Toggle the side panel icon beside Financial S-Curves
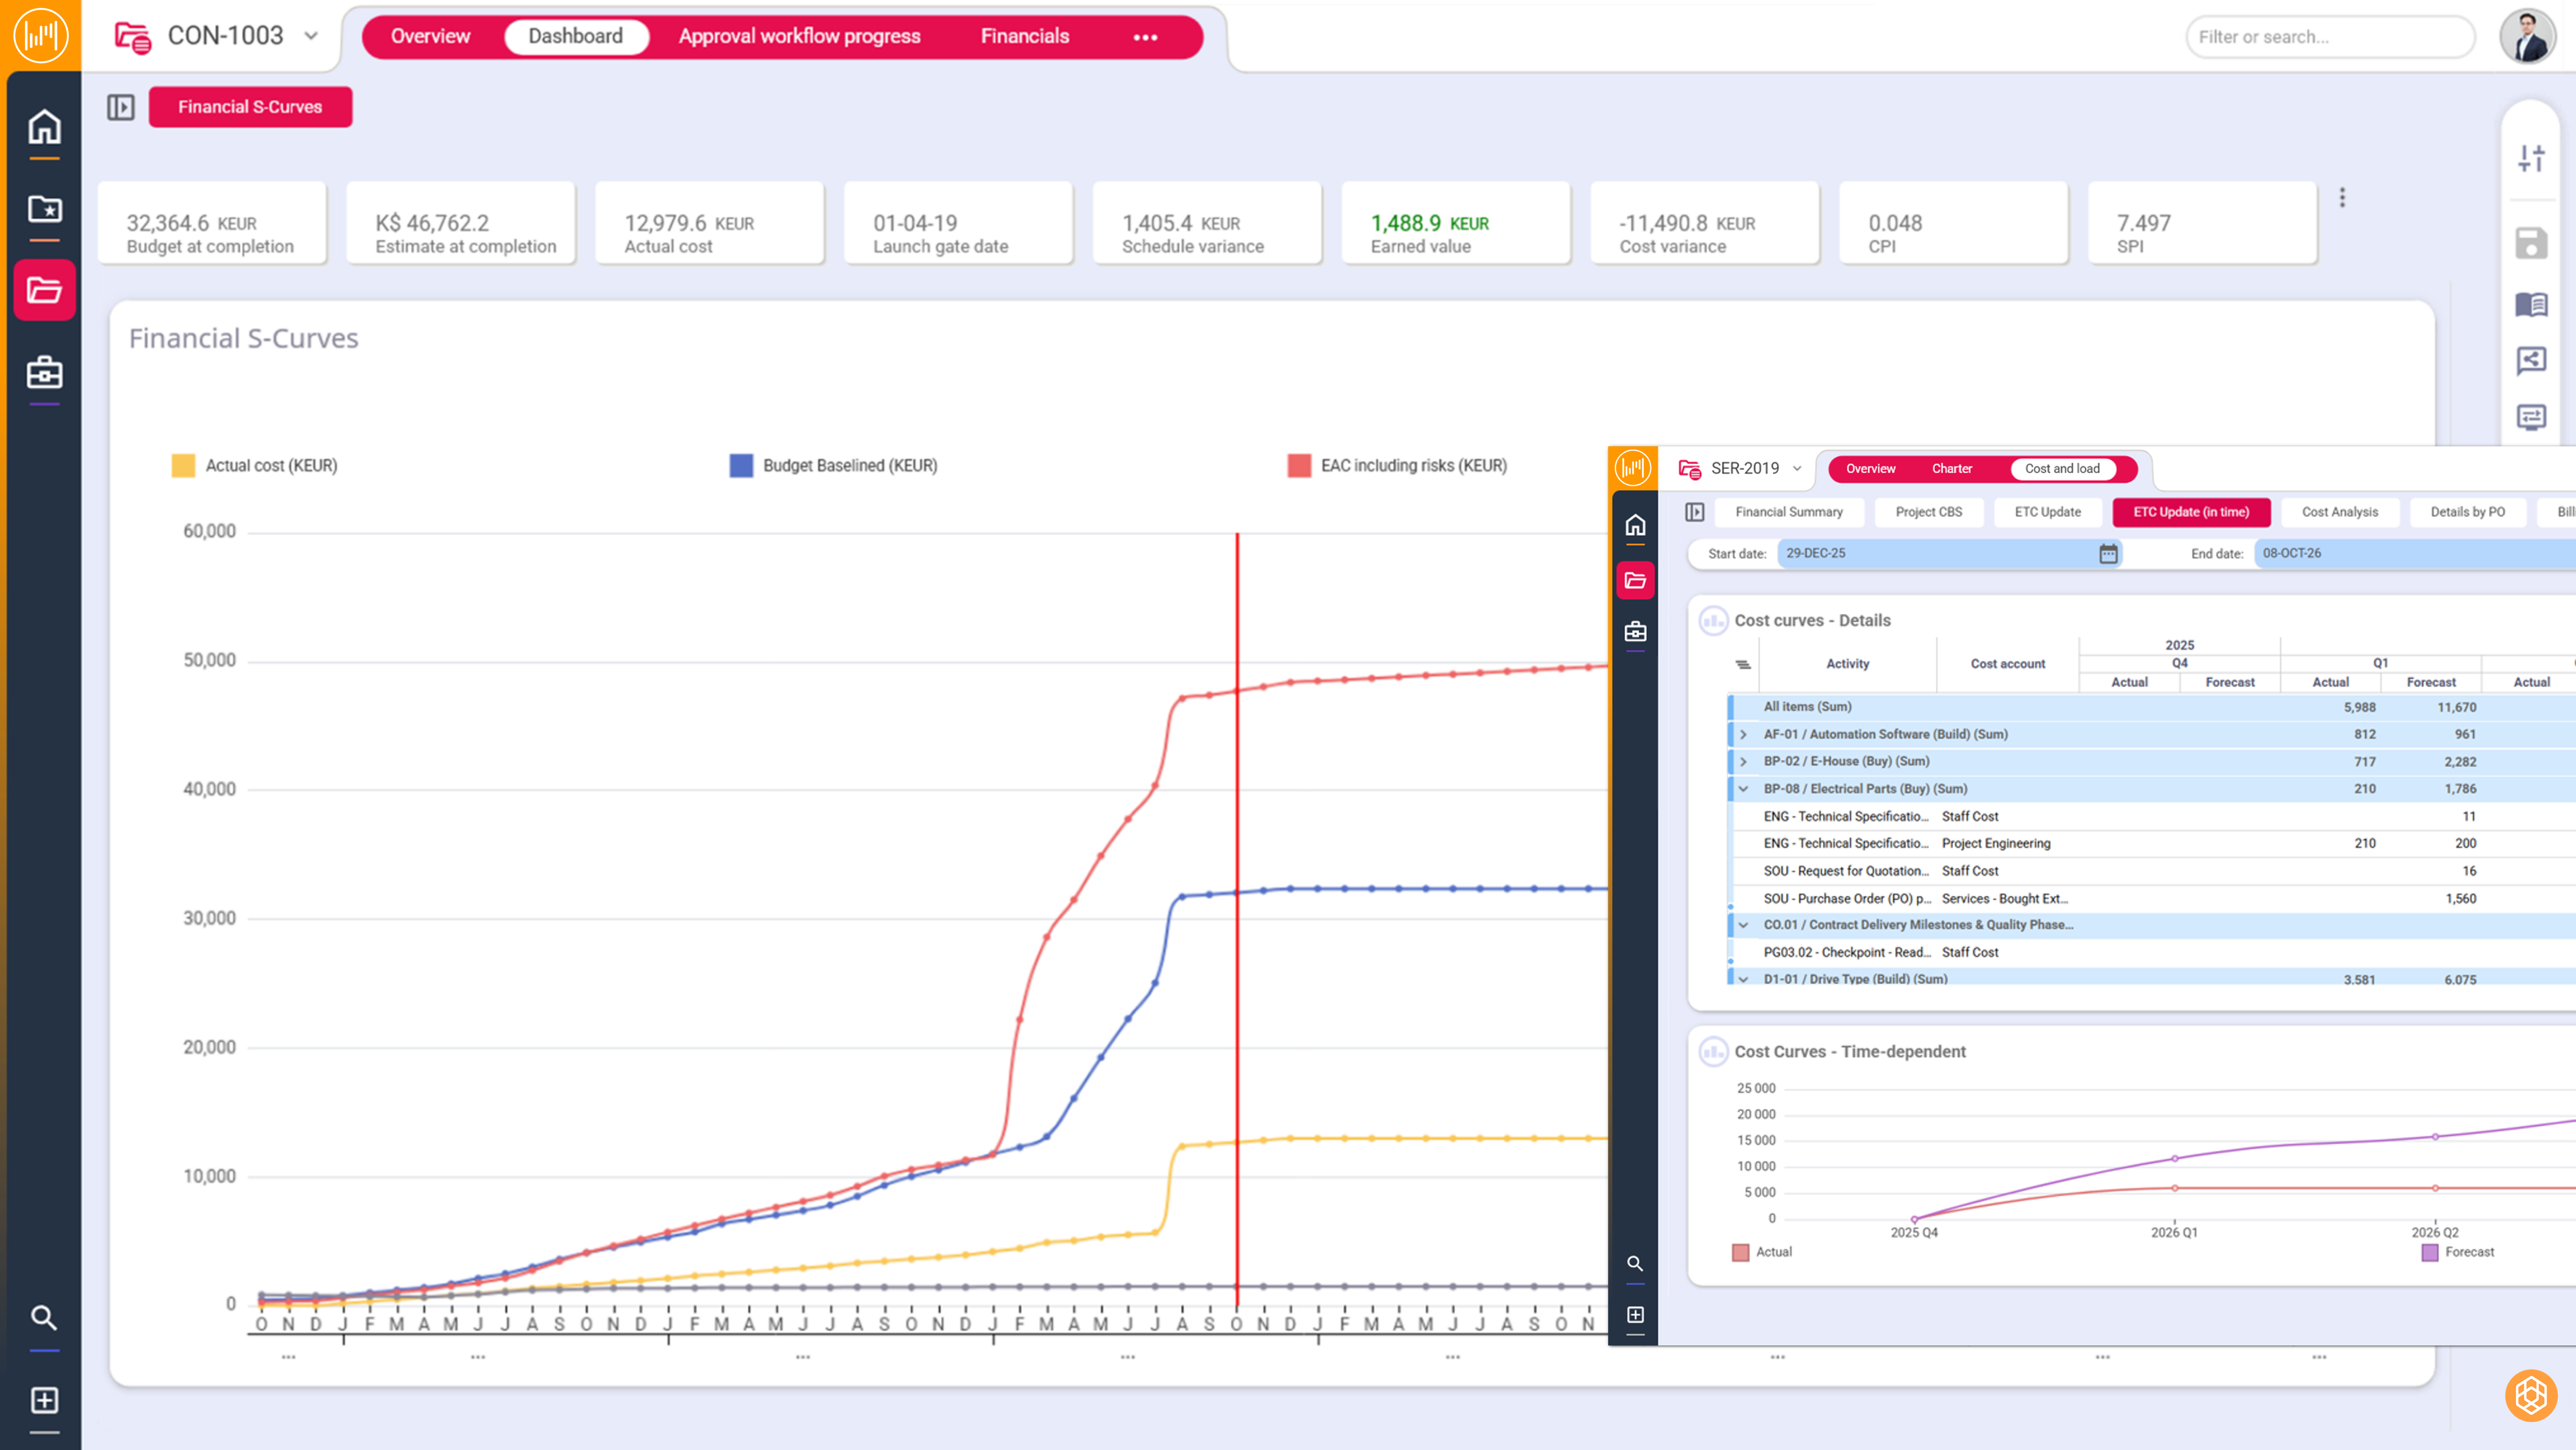The height and width of the screenshot is (1450, 2576). 121,107
